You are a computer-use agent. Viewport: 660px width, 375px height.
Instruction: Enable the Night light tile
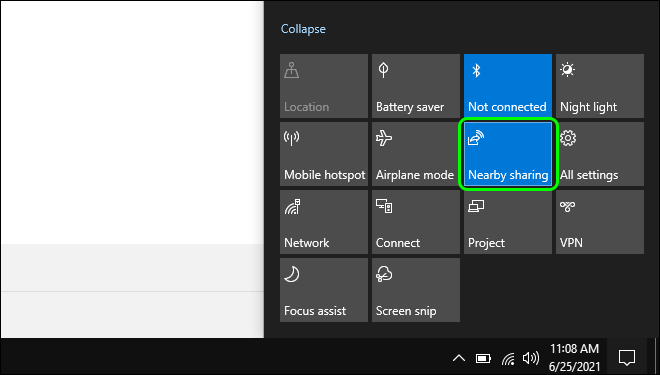(x=600, y=86)
